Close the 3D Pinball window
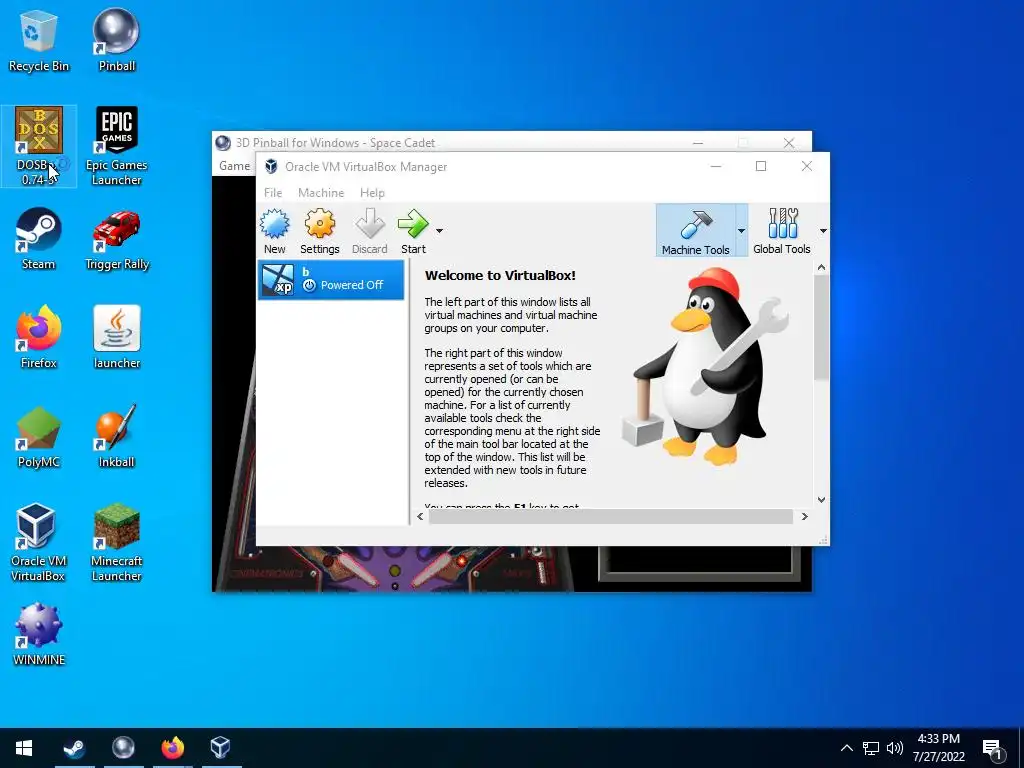Image resolution: width=1024 pixels, height=768 pixels. click(x=789, y=142)
